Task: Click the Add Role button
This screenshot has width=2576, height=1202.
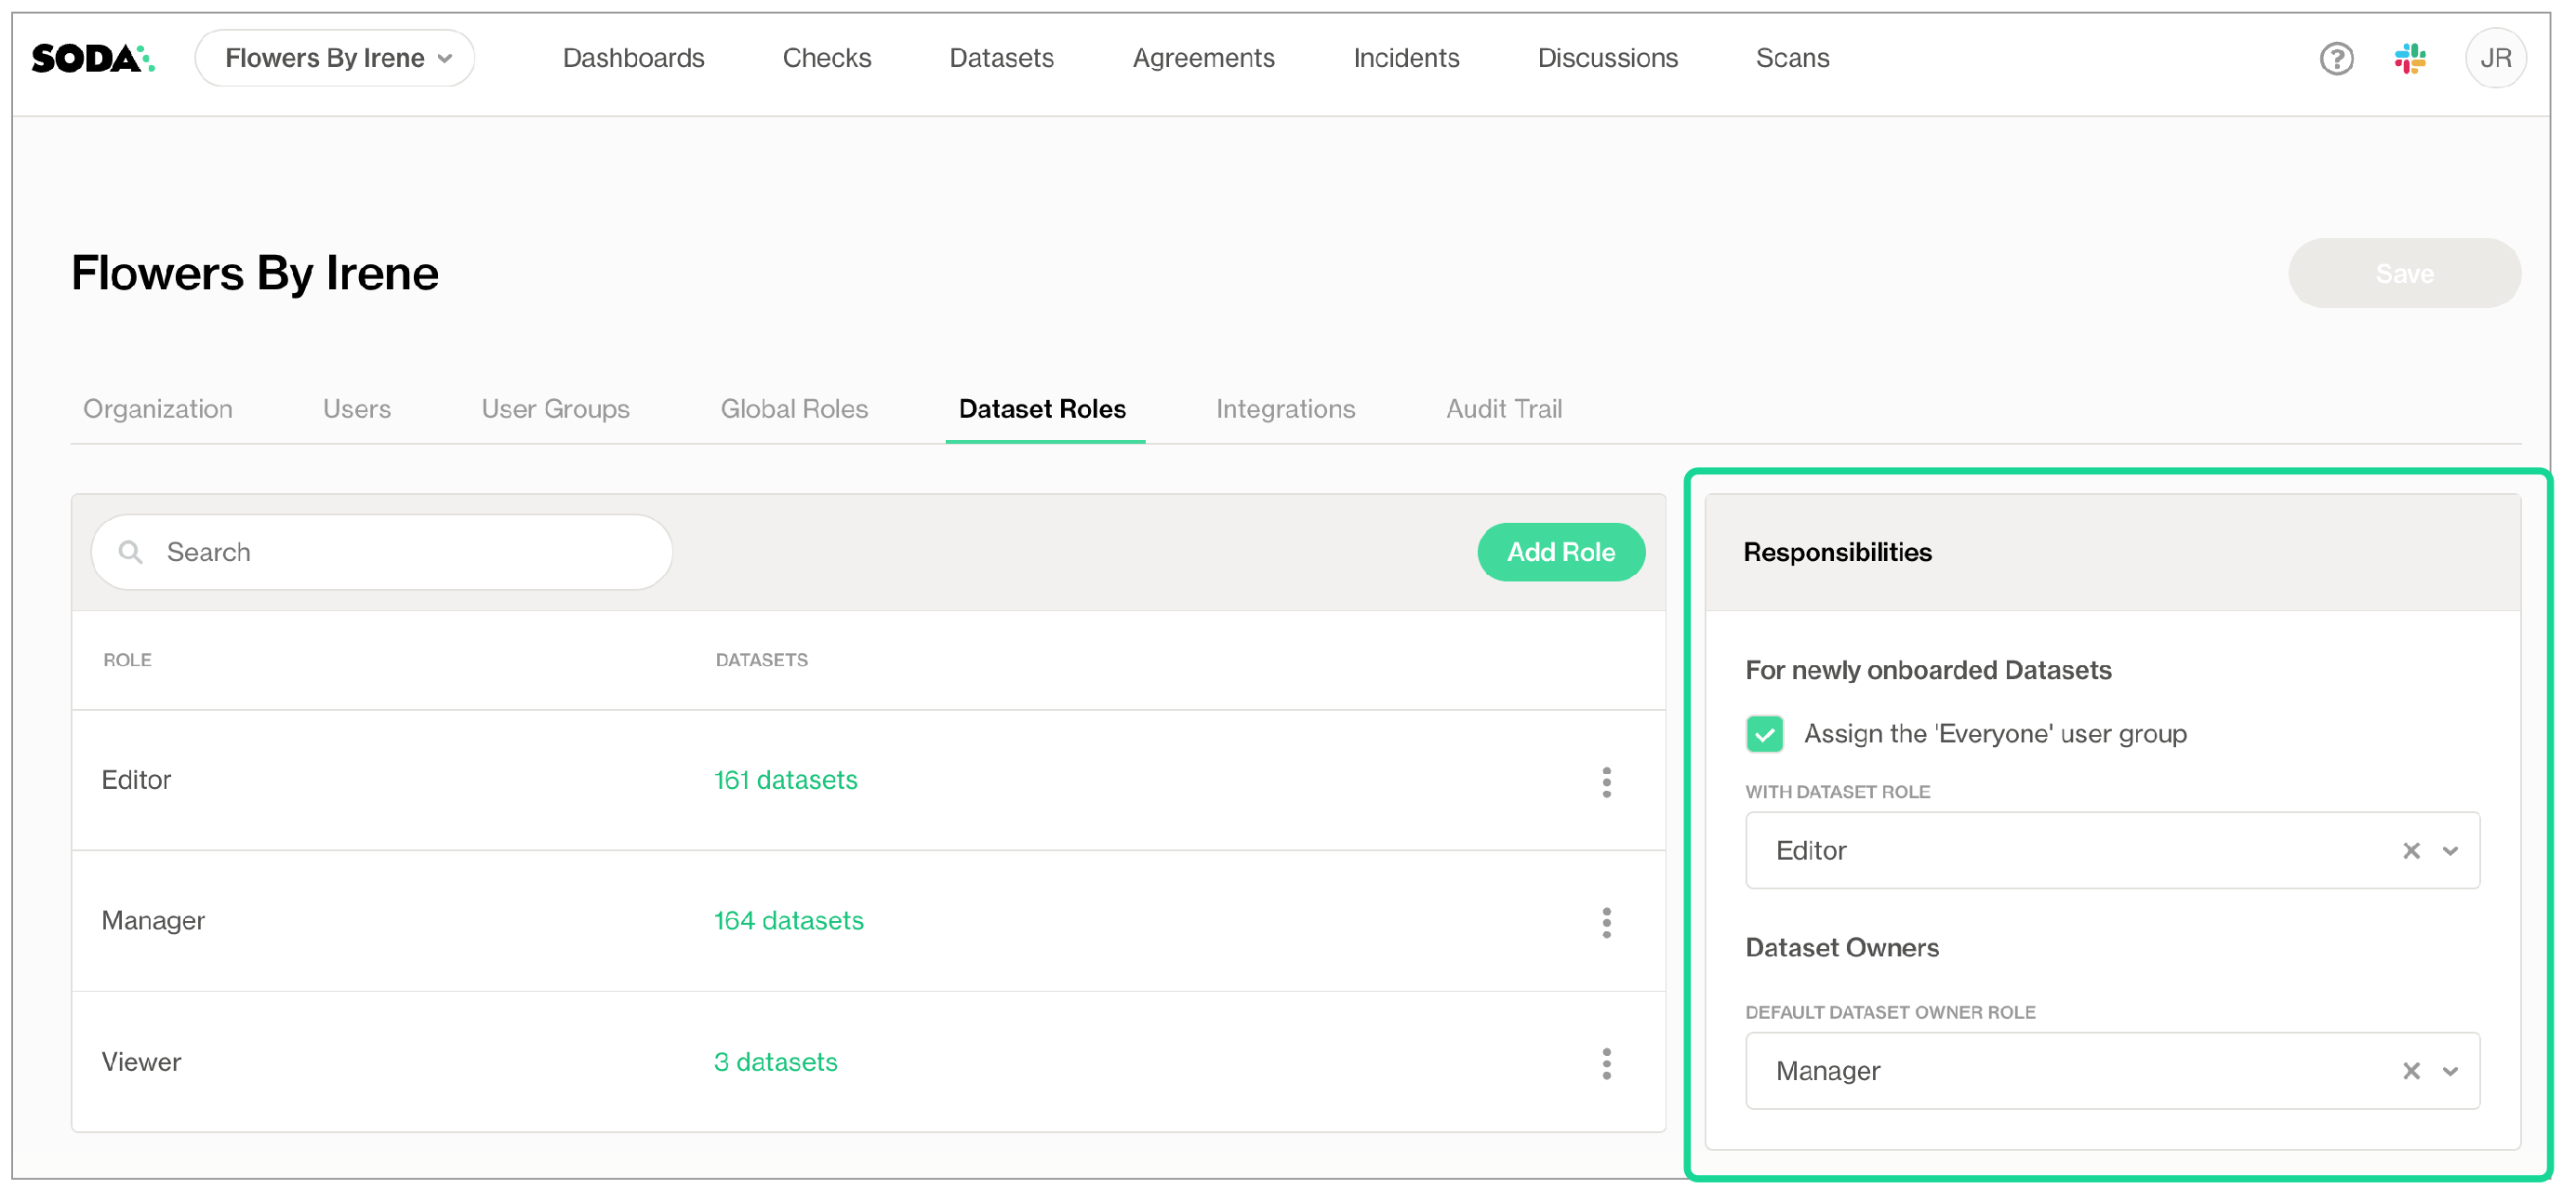Action: click(x=1560, y=552)
